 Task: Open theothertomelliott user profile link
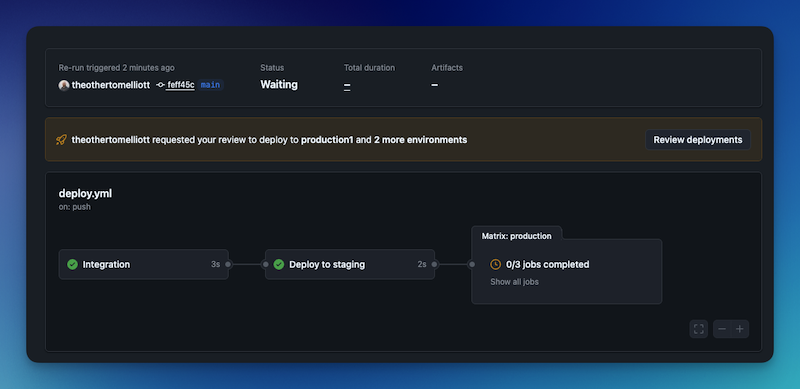tap(111, 85)
